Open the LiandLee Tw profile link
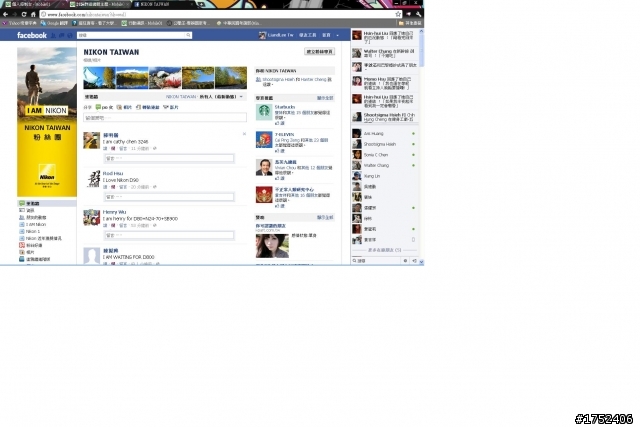The width and height of the screenshot is (640, 427). [x=276, y=36]
